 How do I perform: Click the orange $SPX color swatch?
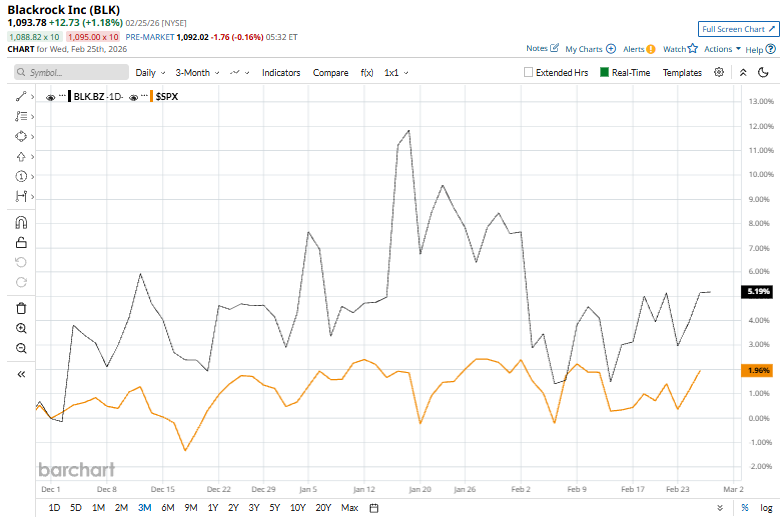(151, 96)
